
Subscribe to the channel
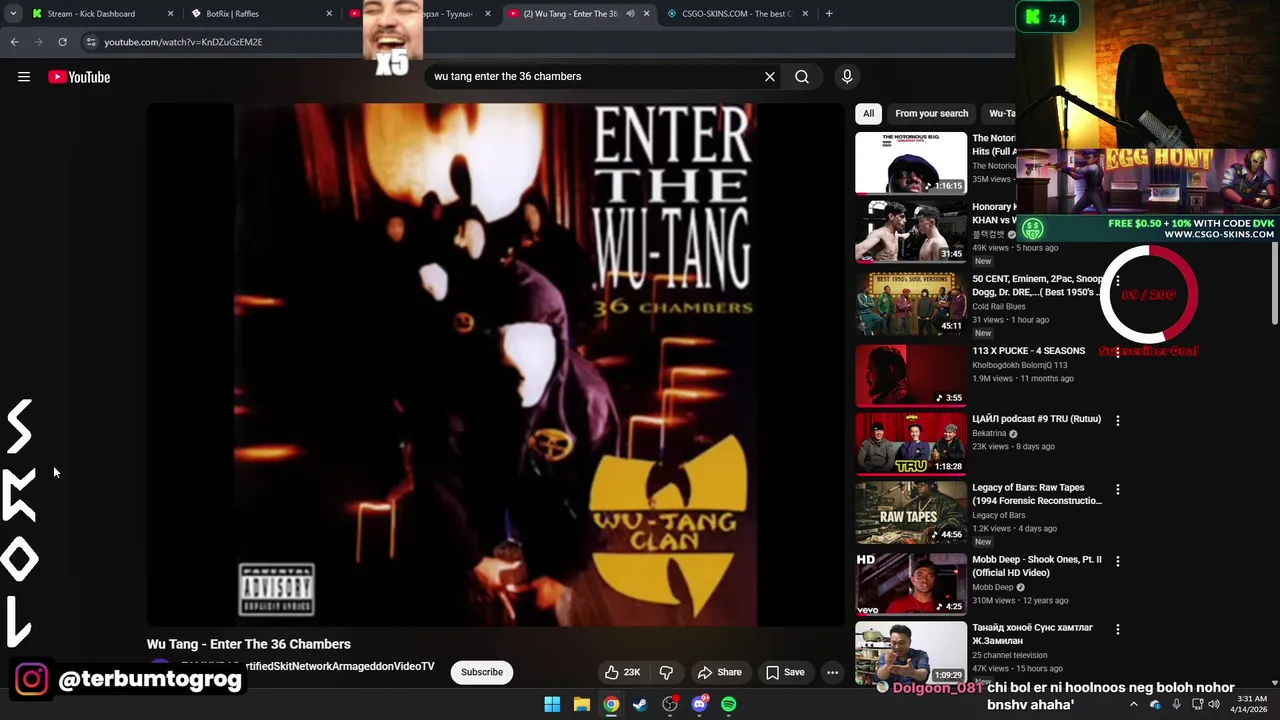coord(482,672)
